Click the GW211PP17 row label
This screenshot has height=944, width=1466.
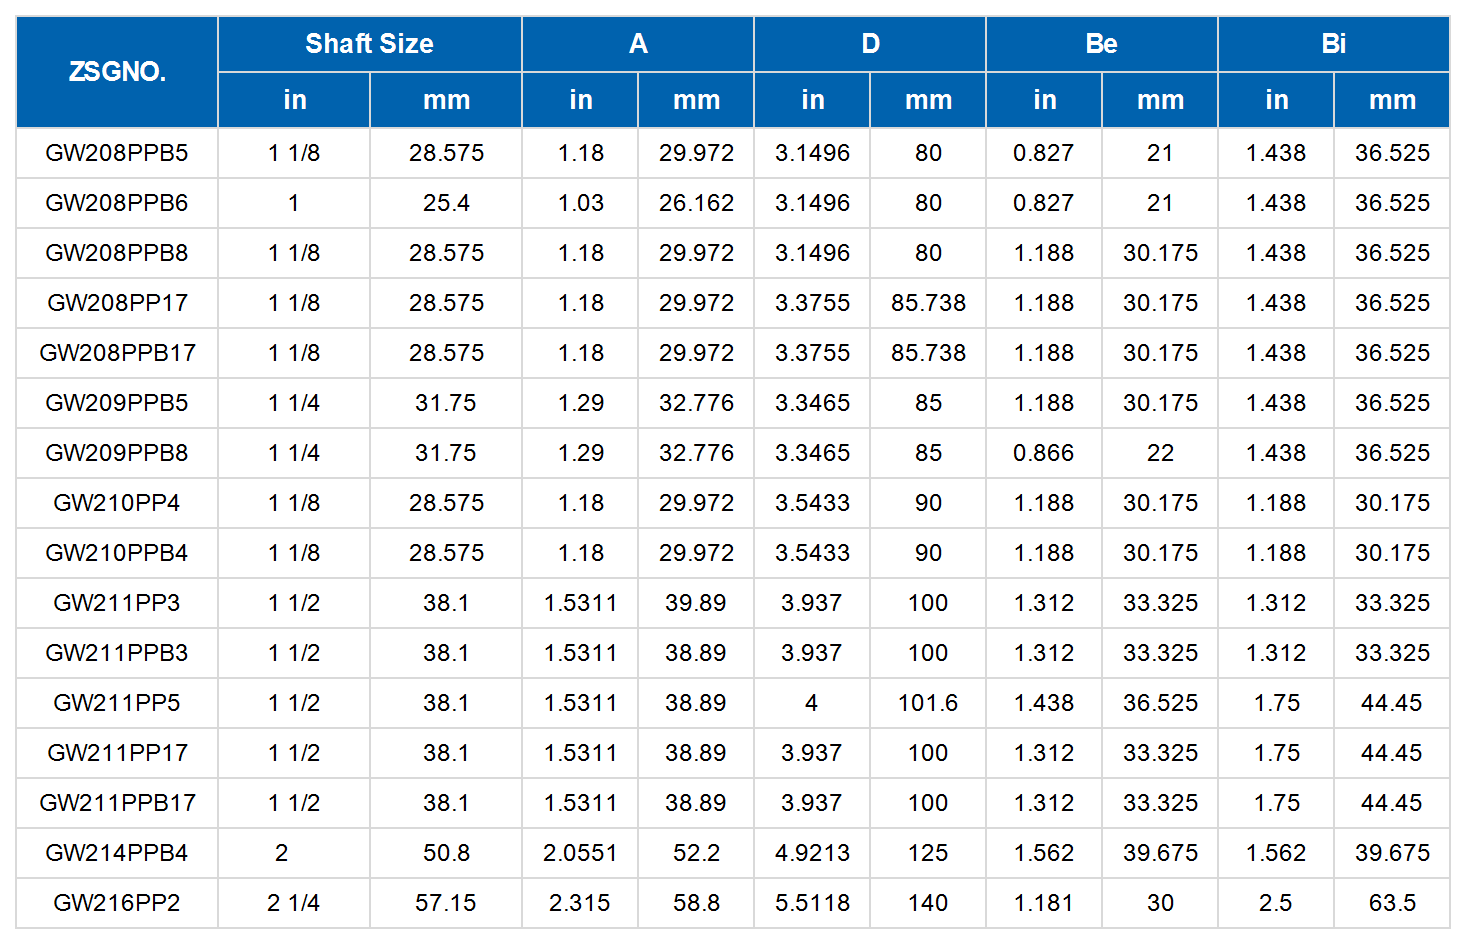(117, 753)
